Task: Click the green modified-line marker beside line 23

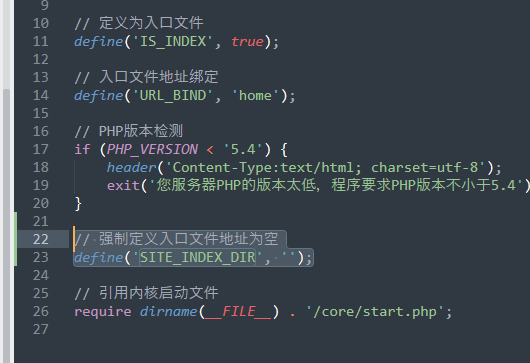Action: point(16,258)
